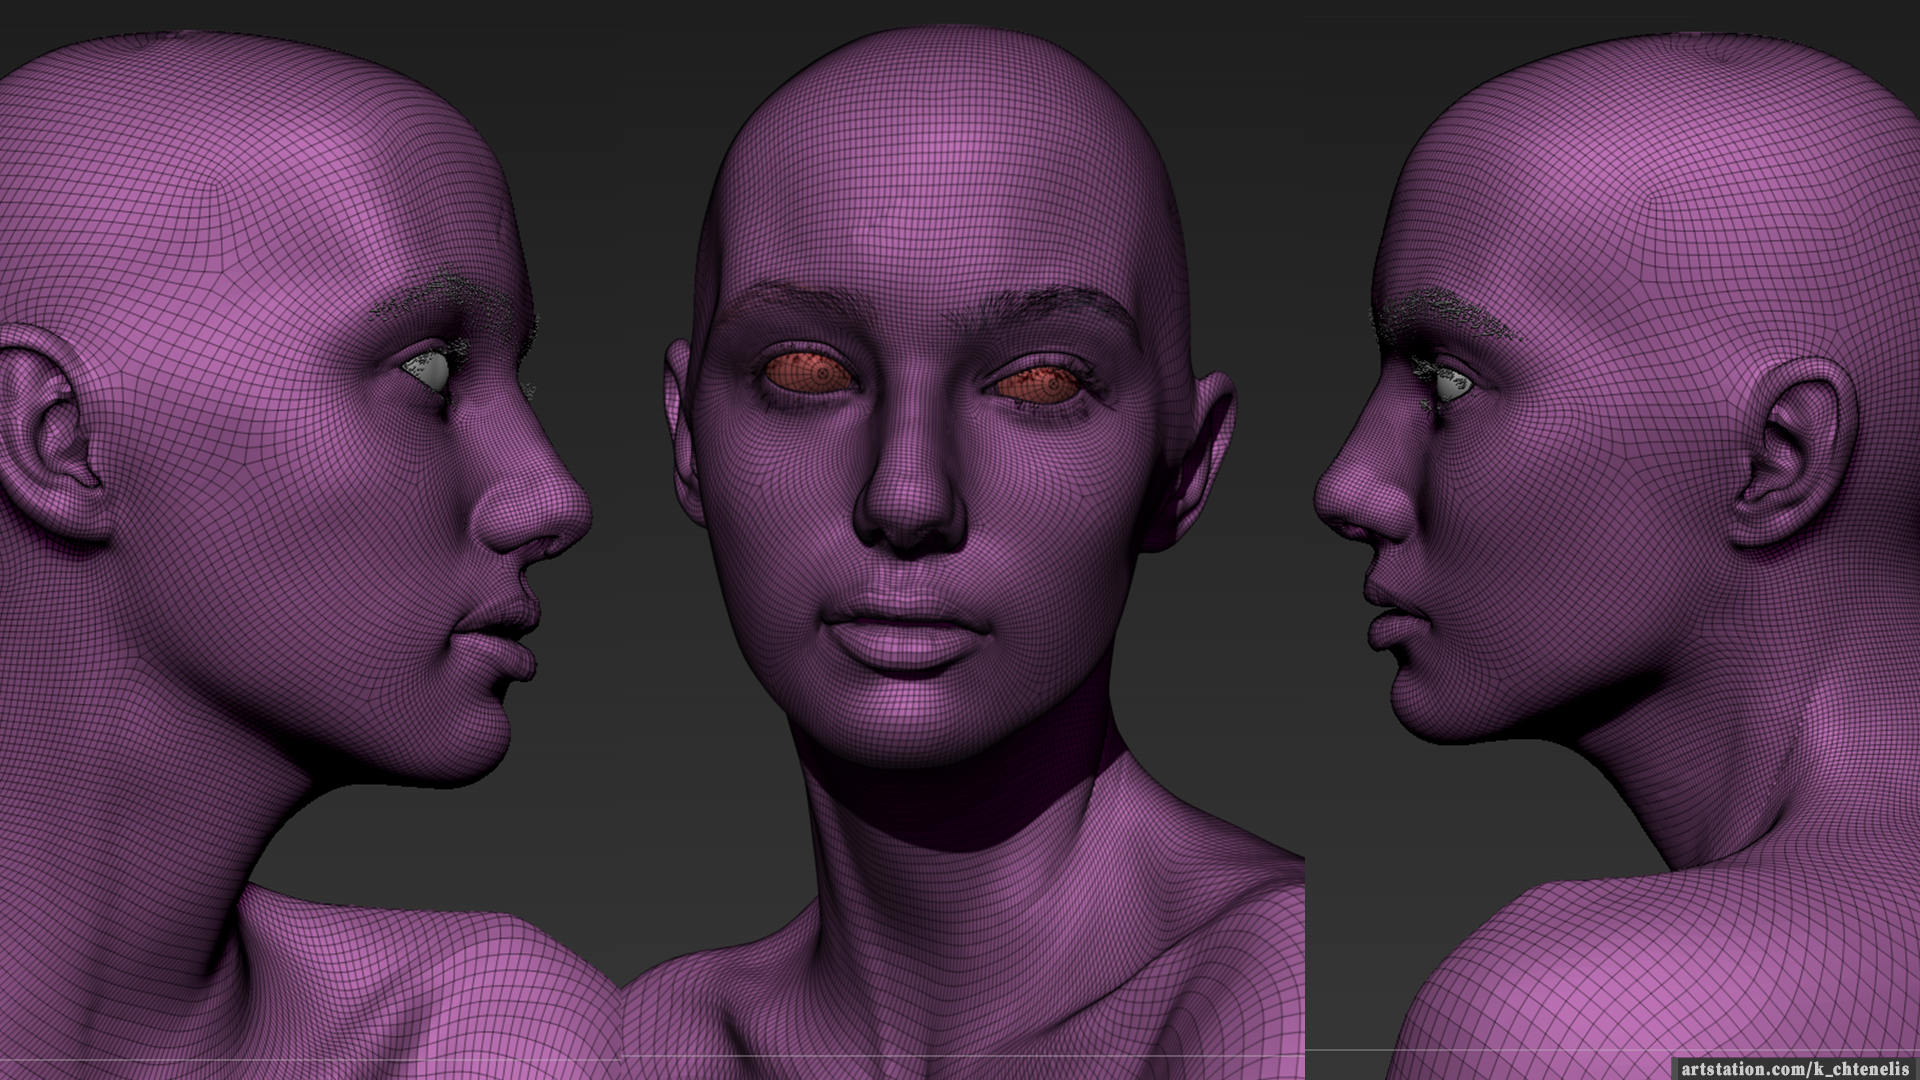1920x1080 pixels.
Task: Select the white eyeball of the right-facing profile
Action: 428,369
